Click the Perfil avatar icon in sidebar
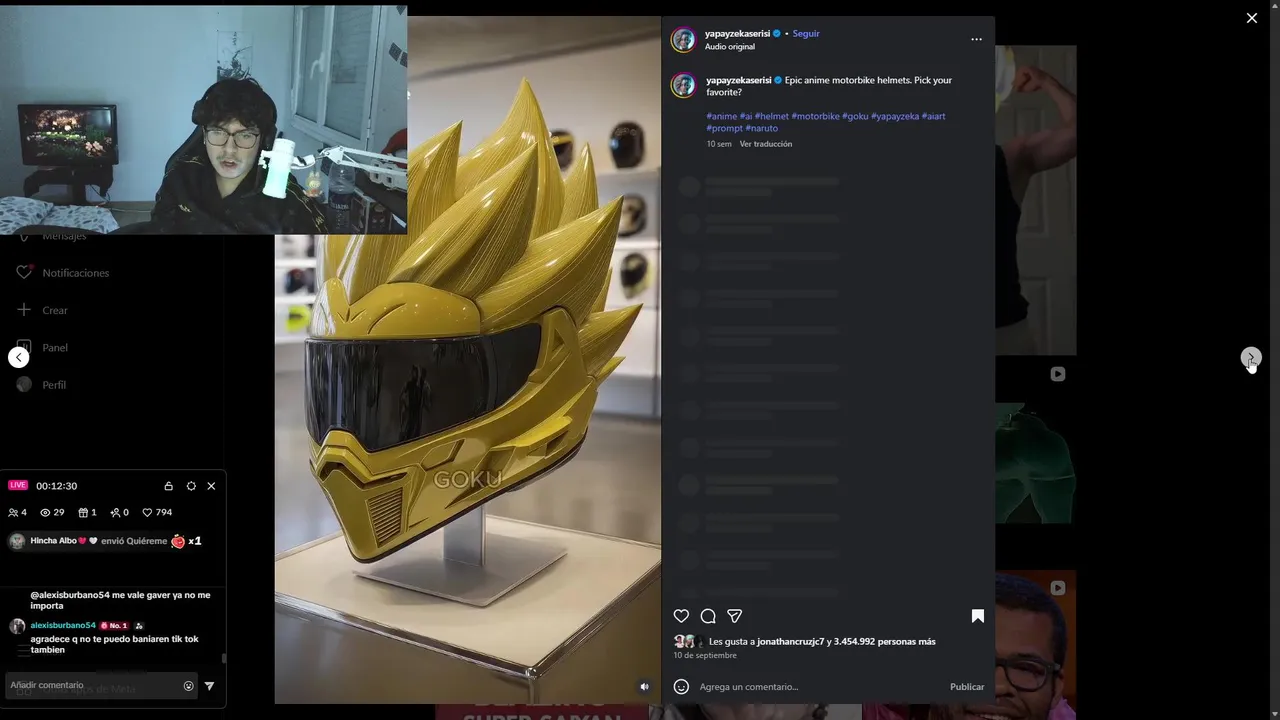The image size is (1280, 720). 24,385
